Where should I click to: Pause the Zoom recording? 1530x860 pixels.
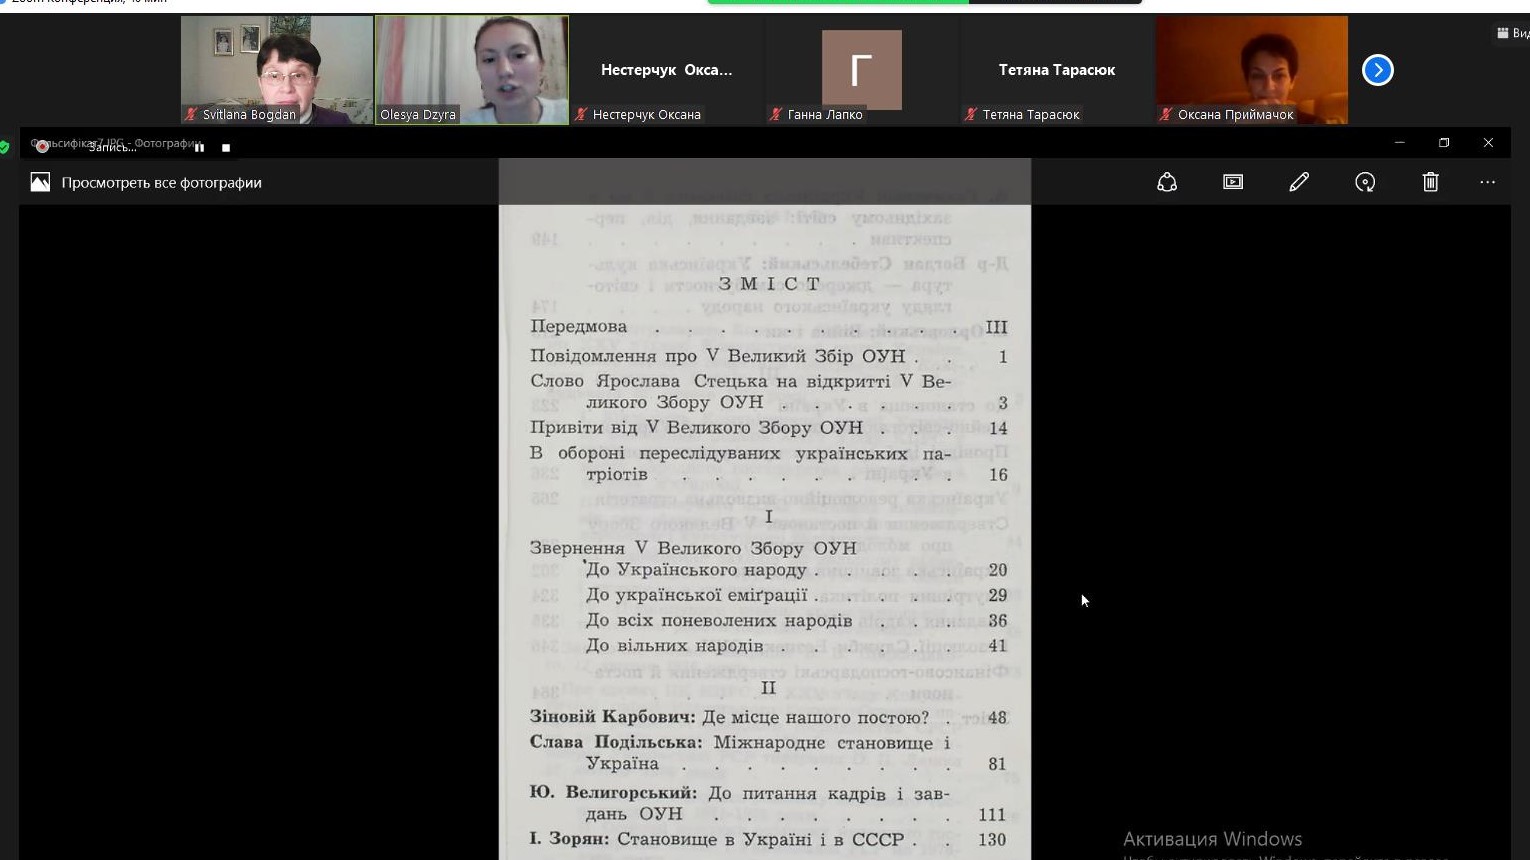(x=200, y=147)
